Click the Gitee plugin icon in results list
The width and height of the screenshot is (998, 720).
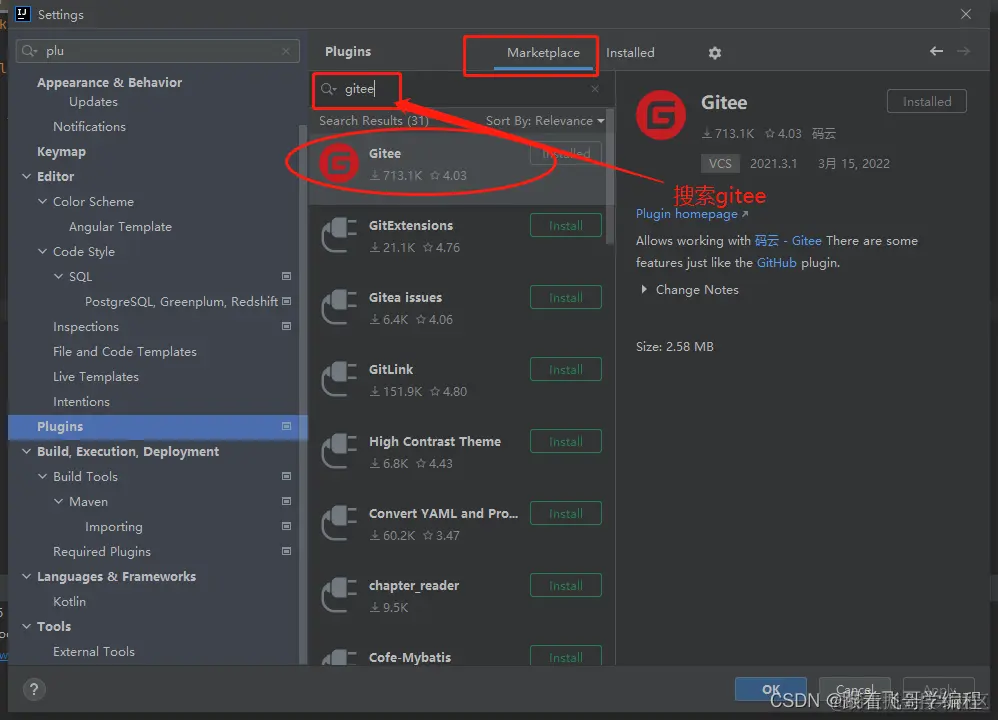339,163
